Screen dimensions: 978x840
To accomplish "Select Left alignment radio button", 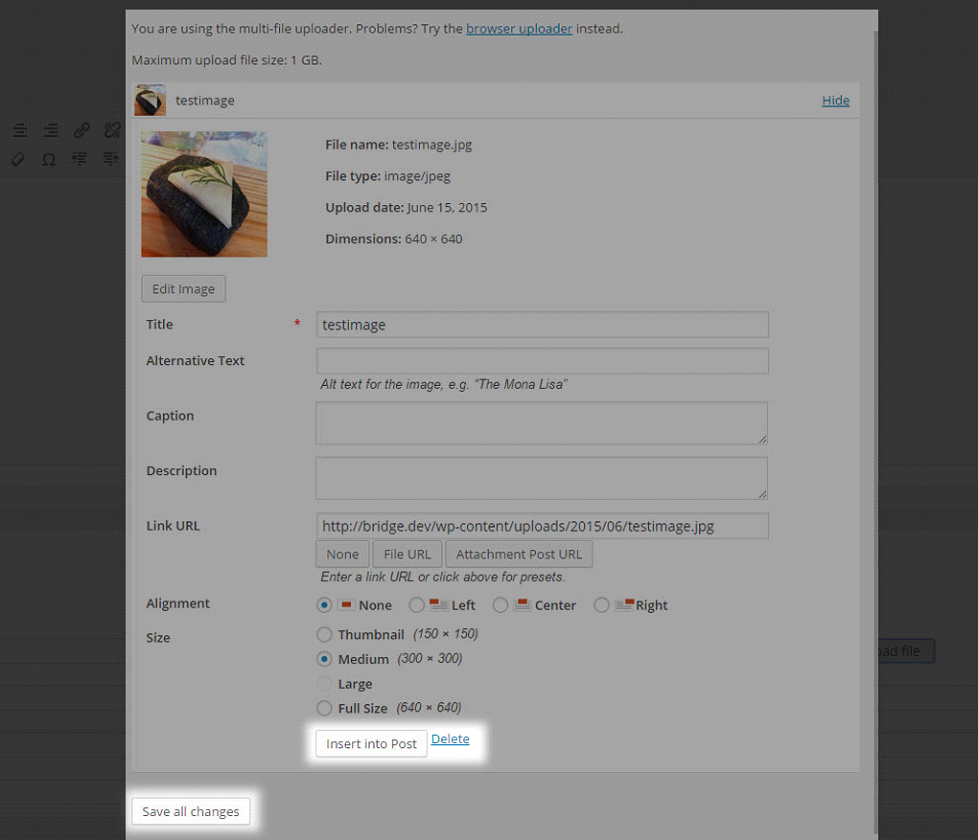I will pos(415,605).
